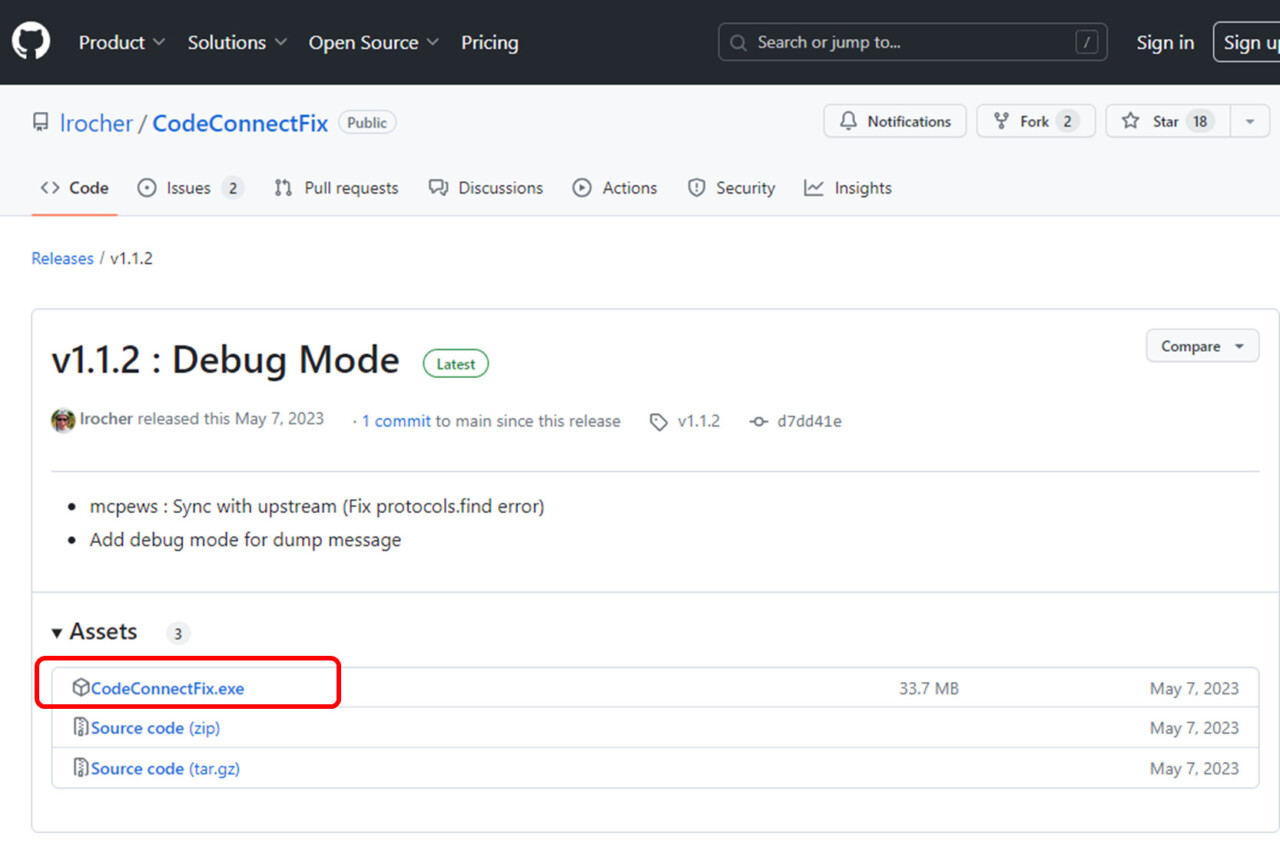Open the Discussions tab
Screen dimensions: 1280x864
click(486, 188)
